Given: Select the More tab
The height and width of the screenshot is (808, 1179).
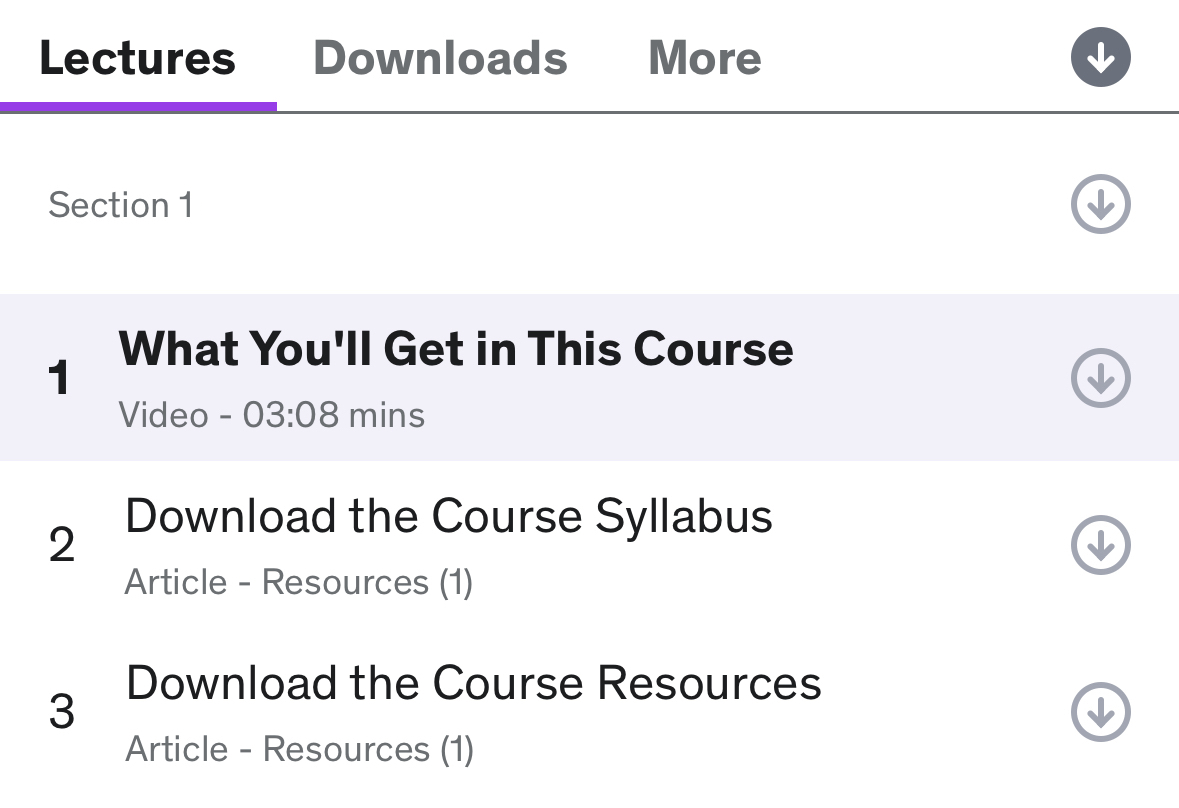Looking at the screenshot, I should coord(704,58).
